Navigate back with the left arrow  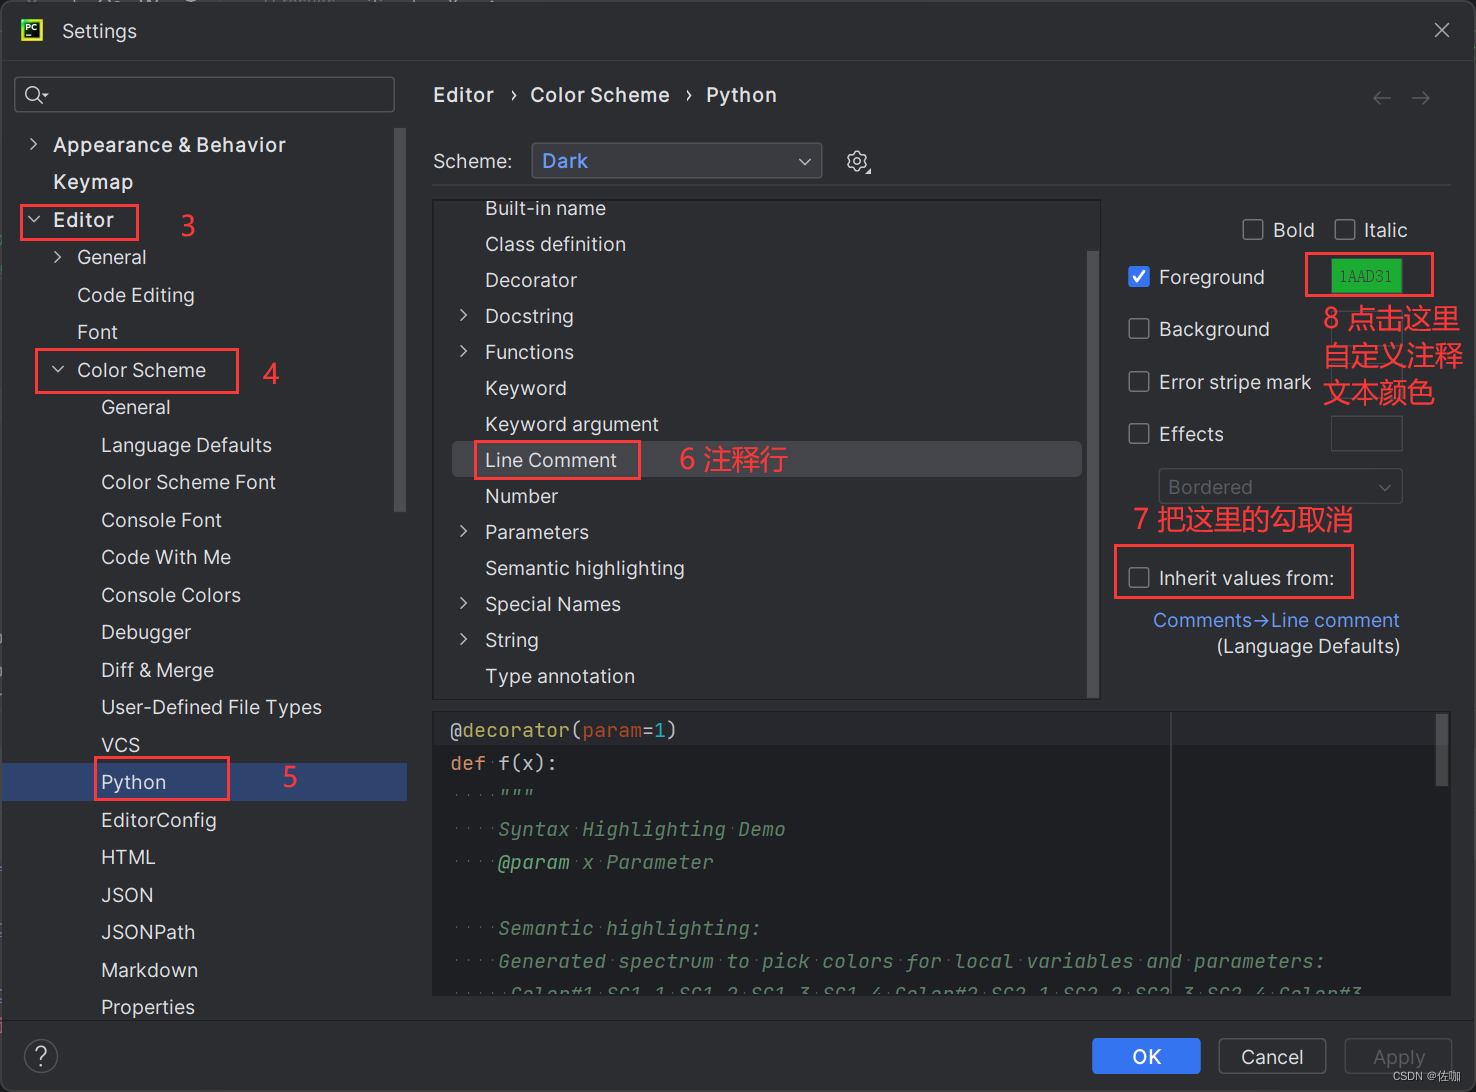pyautogui.click(x=1382, y=97)
